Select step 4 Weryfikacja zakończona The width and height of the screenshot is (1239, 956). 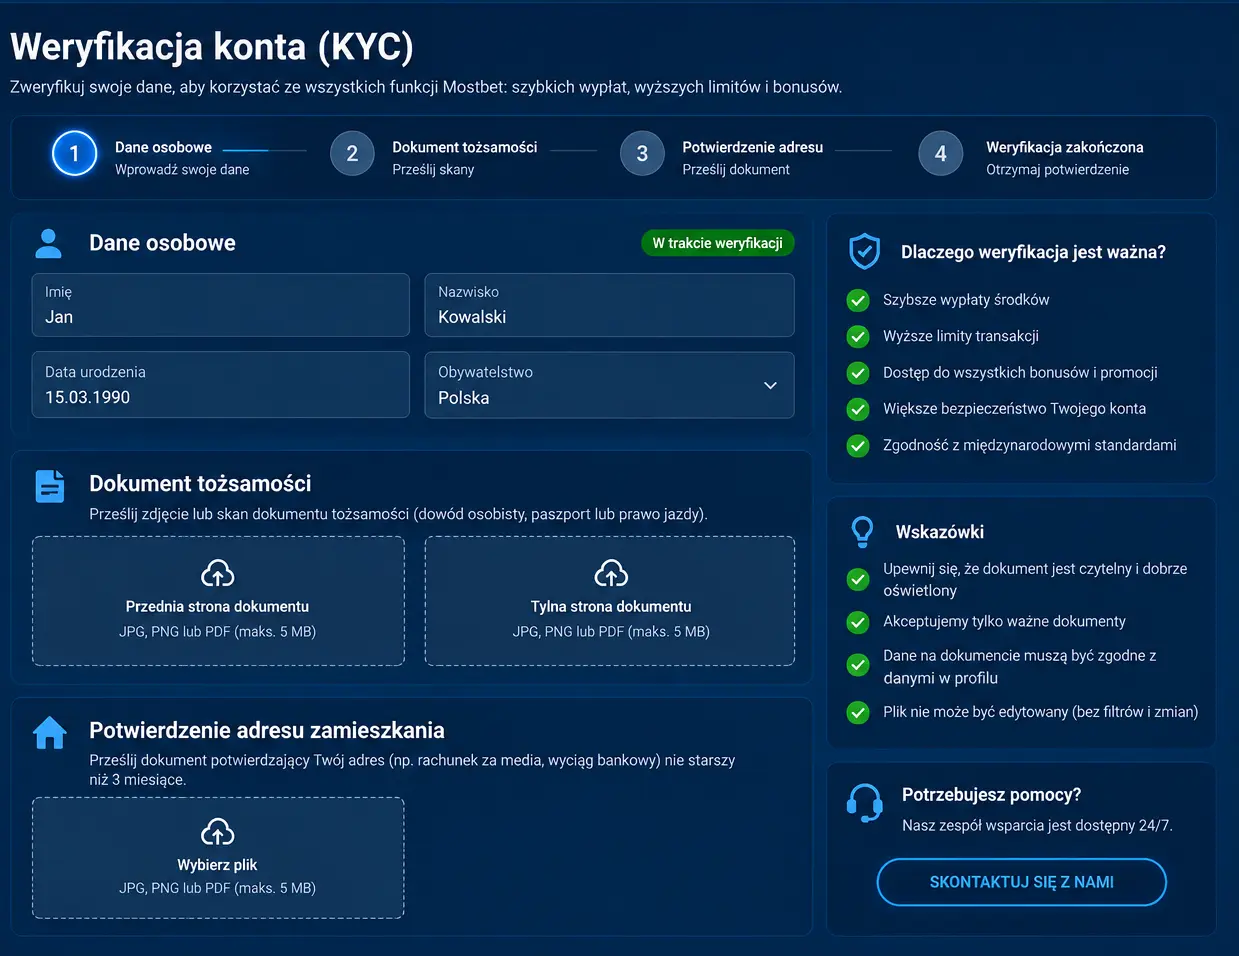point(1031,155)
